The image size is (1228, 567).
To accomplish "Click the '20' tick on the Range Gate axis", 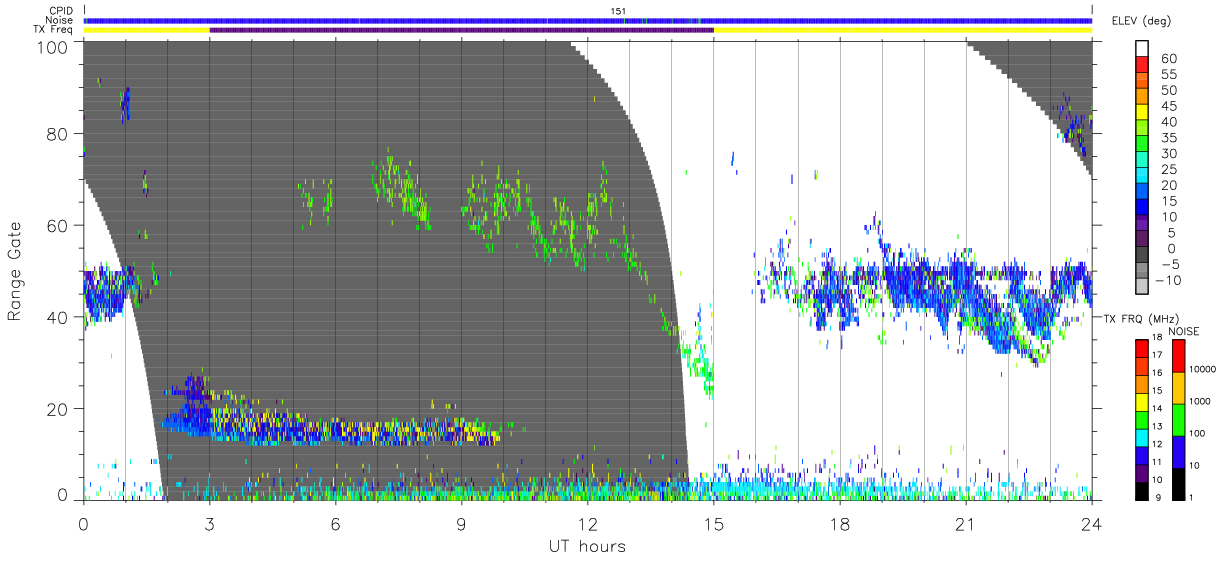I will (56, 409).
